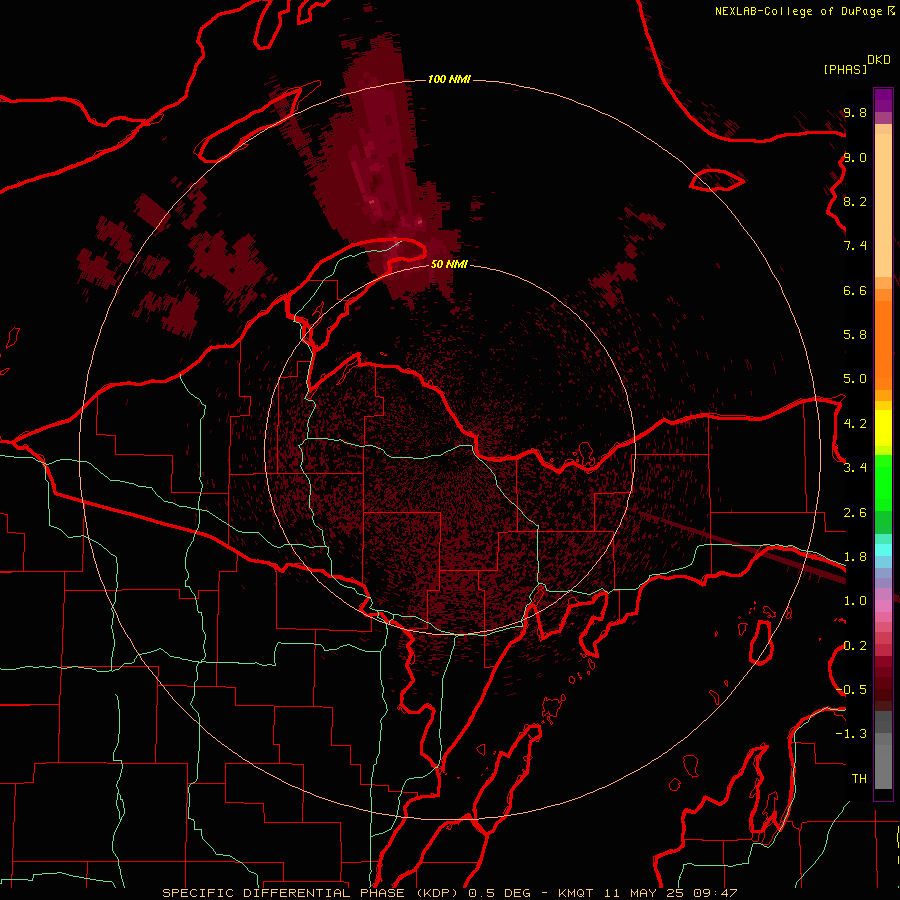Select the 4.2 scale value
This screenshot has height=900, width=900.
point(855,424)
